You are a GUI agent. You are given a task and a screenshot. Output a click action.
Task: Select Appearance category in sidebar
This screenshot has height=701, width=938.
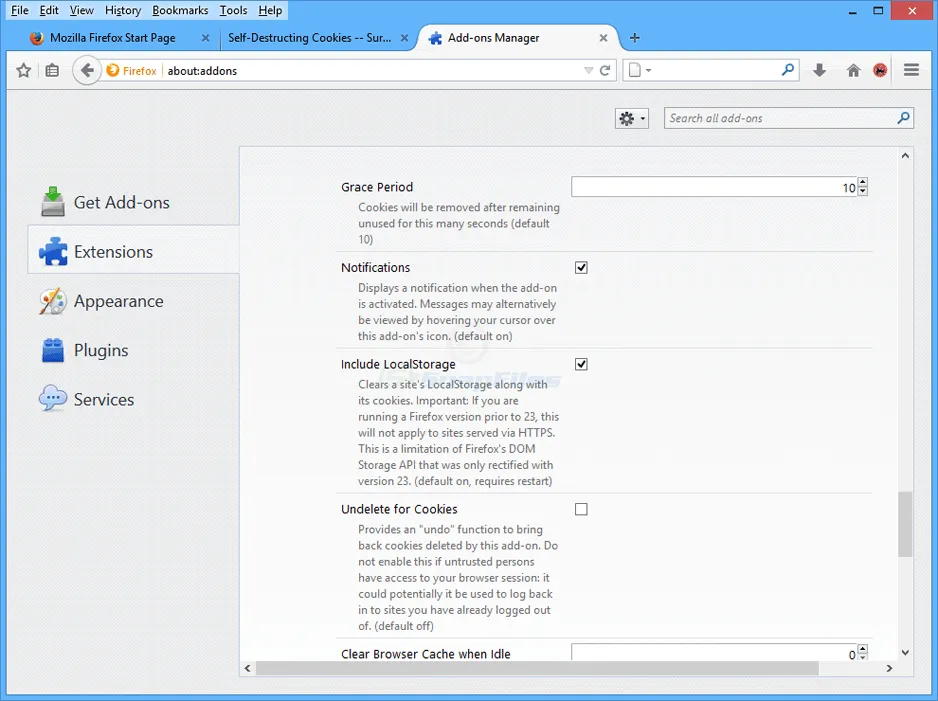[x=133, y=301]
